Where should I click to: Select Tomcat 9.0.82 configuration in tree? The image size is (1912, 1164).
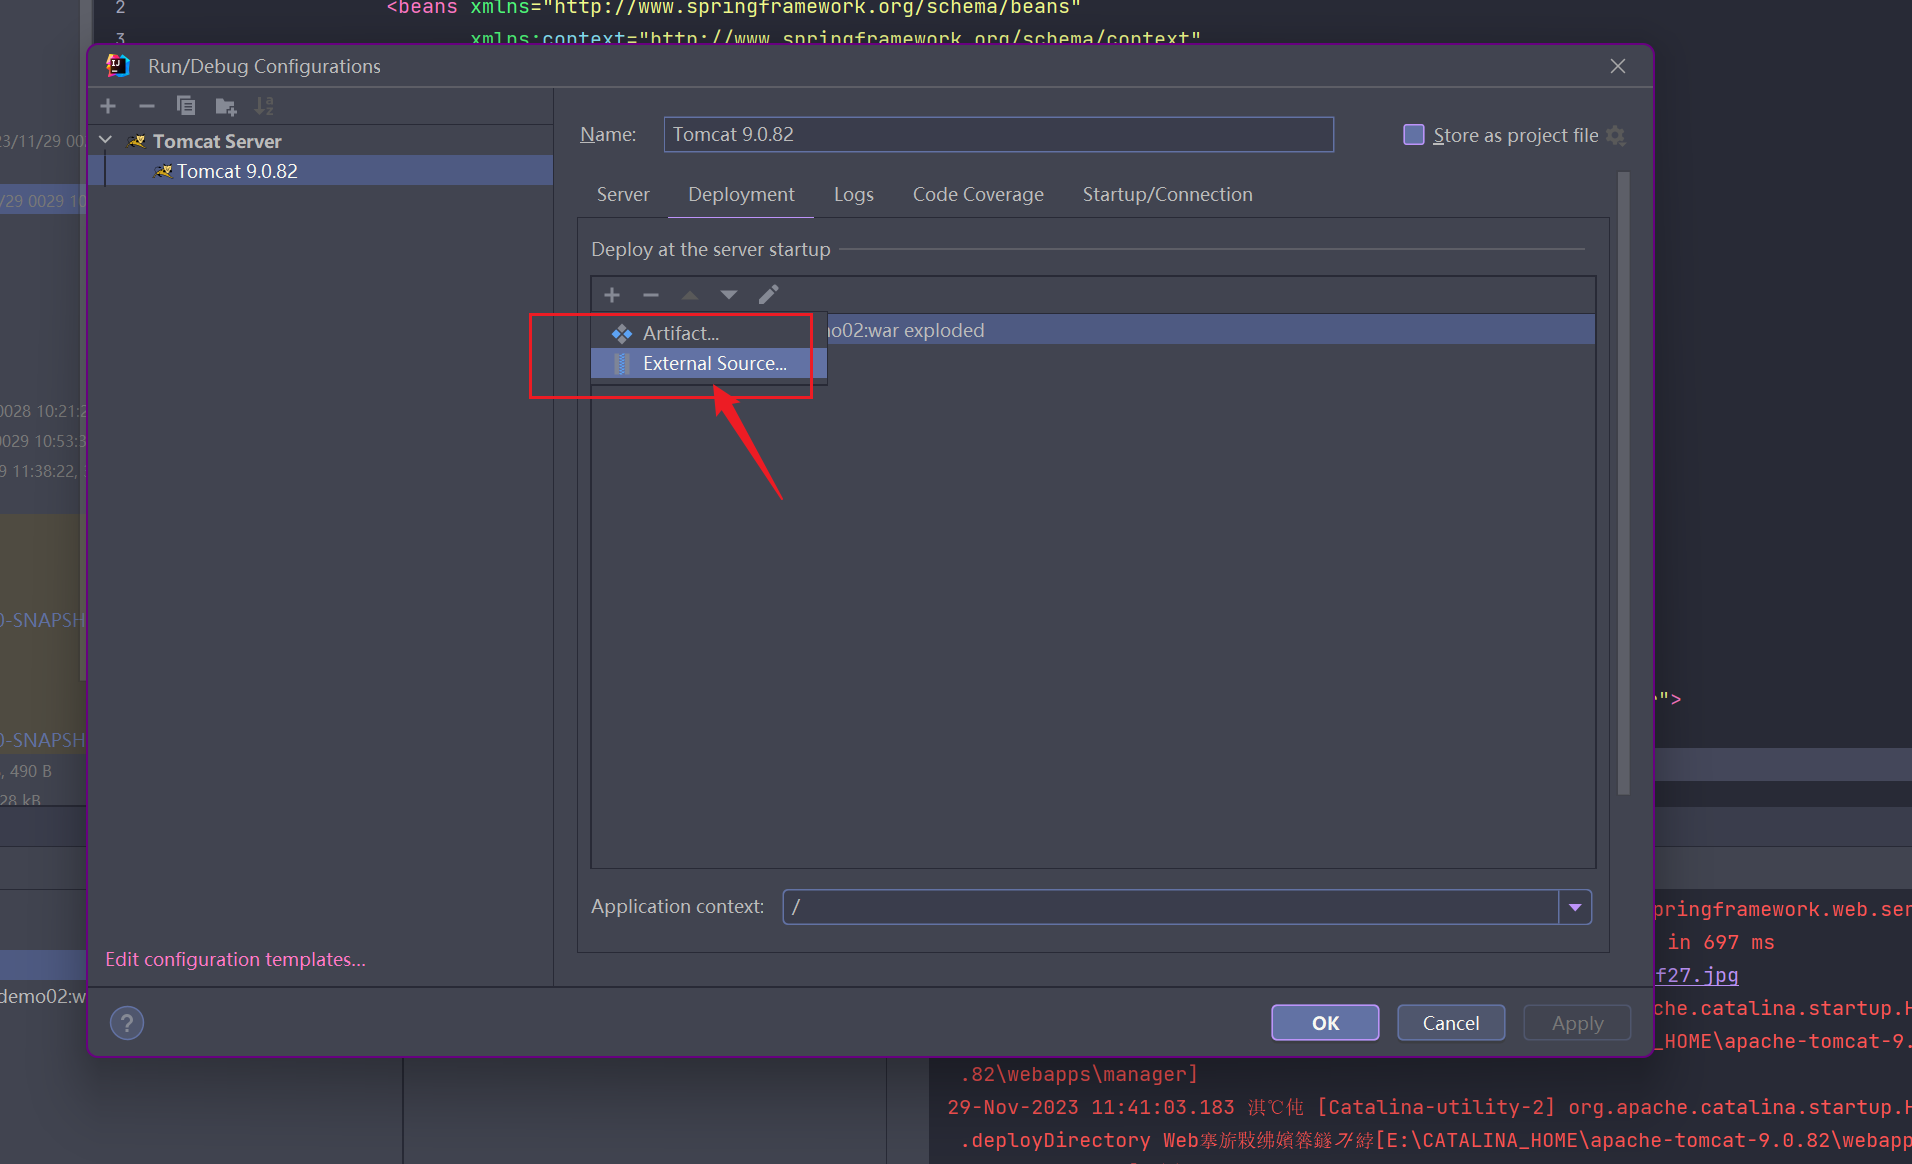coord(320,171)
